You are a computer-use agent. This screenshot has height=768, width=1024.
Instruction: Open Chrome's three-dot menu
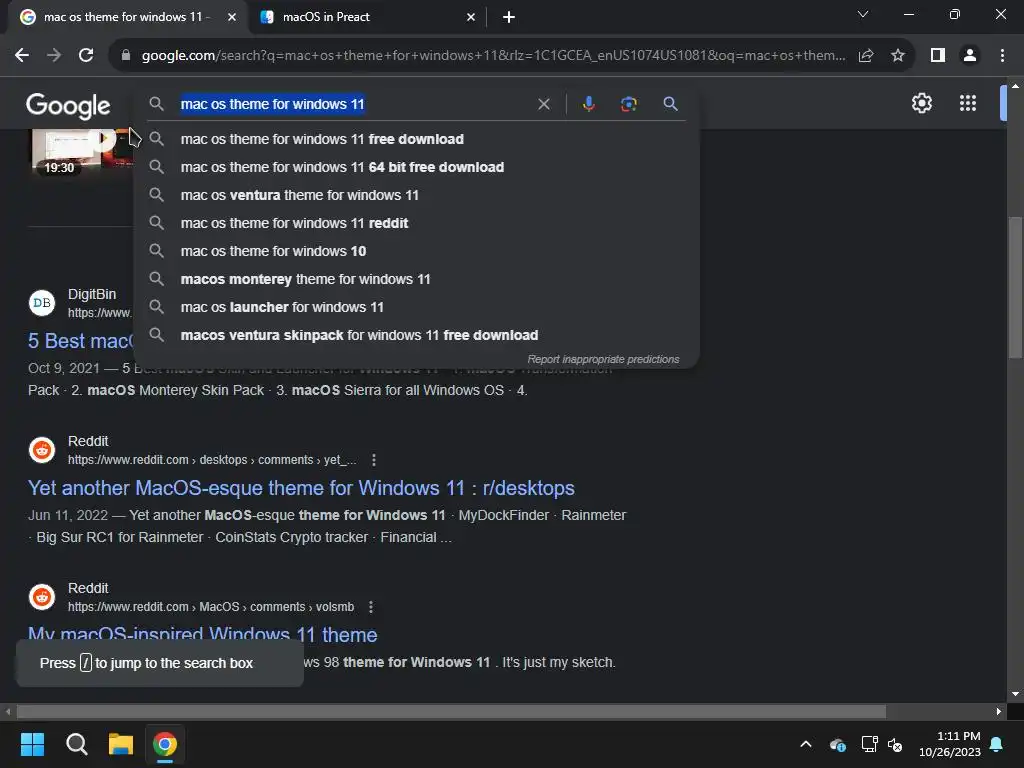click(1002, 56)
